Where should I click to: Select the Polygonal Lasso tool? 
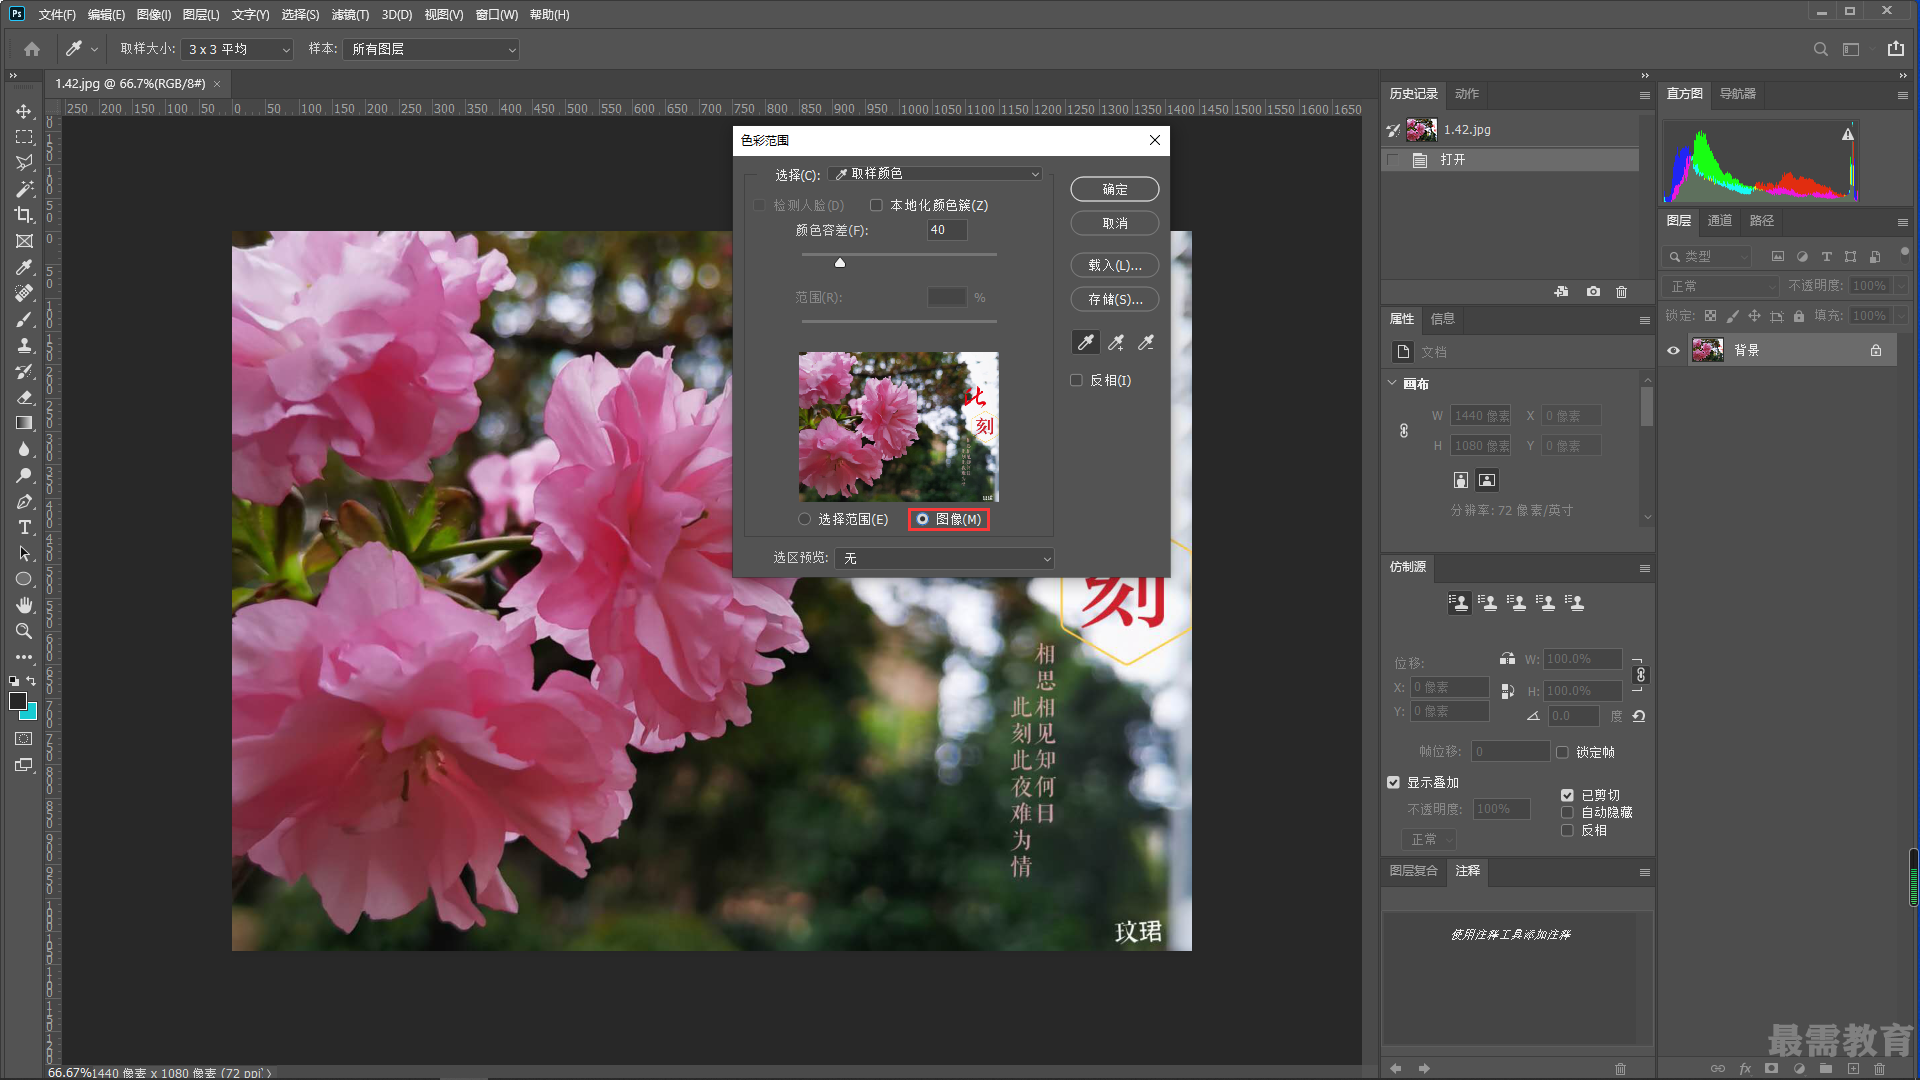click(x=24, y=163)
